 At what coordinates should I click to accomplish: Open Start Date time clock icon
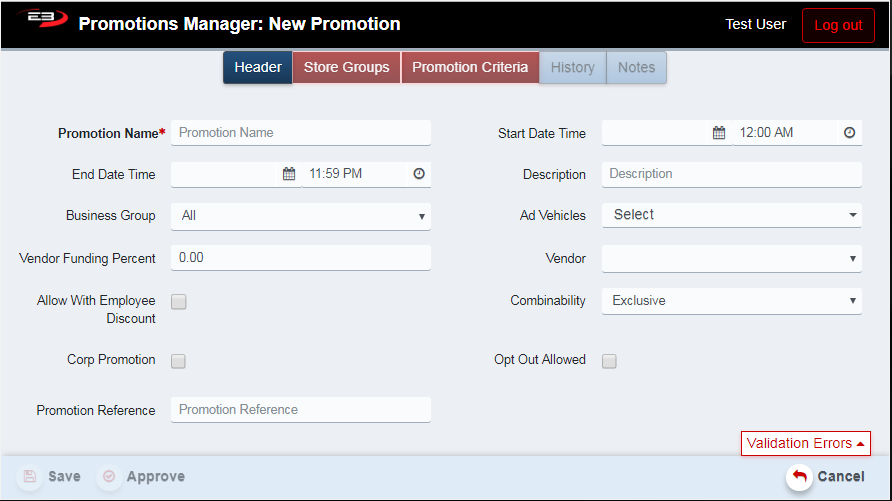849,133
